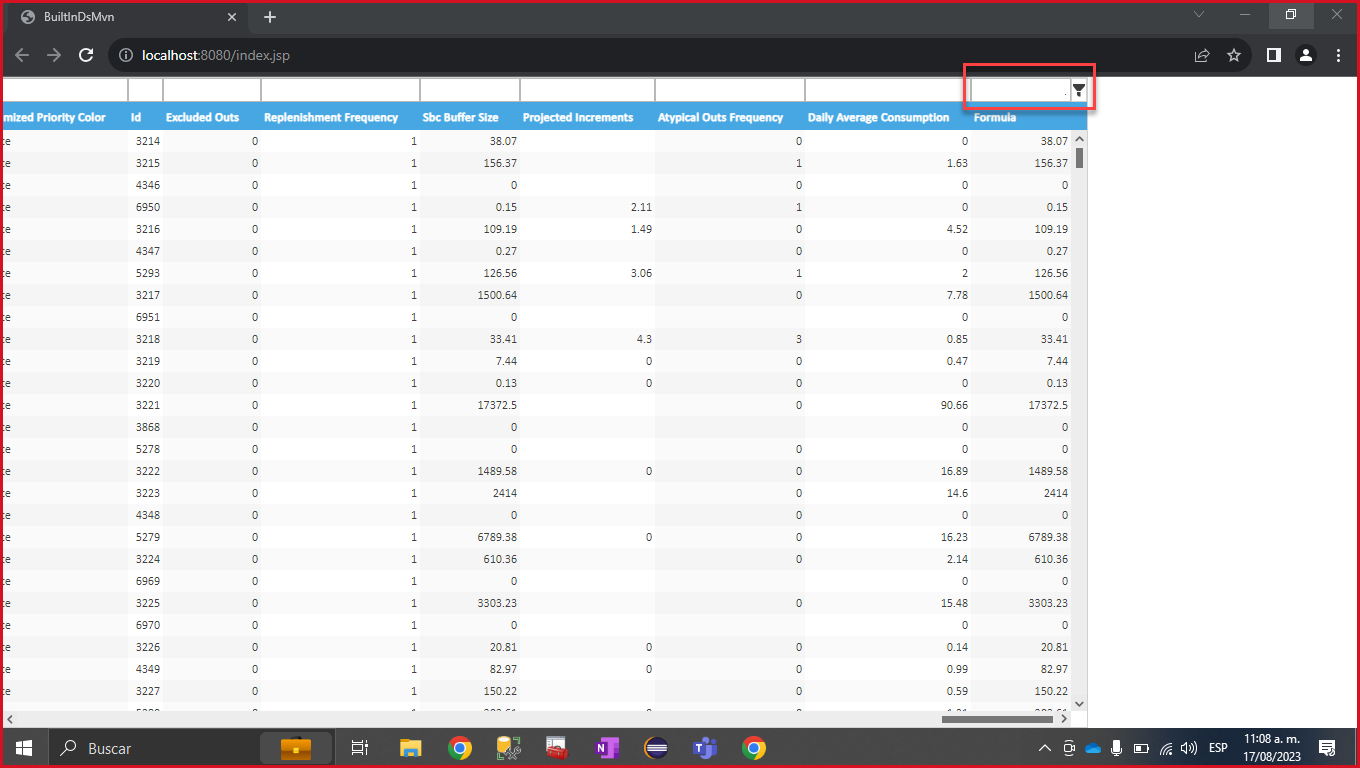Open the Chrome profile avatar
The image size is (1360, 768).
[x=1306, y=56]
